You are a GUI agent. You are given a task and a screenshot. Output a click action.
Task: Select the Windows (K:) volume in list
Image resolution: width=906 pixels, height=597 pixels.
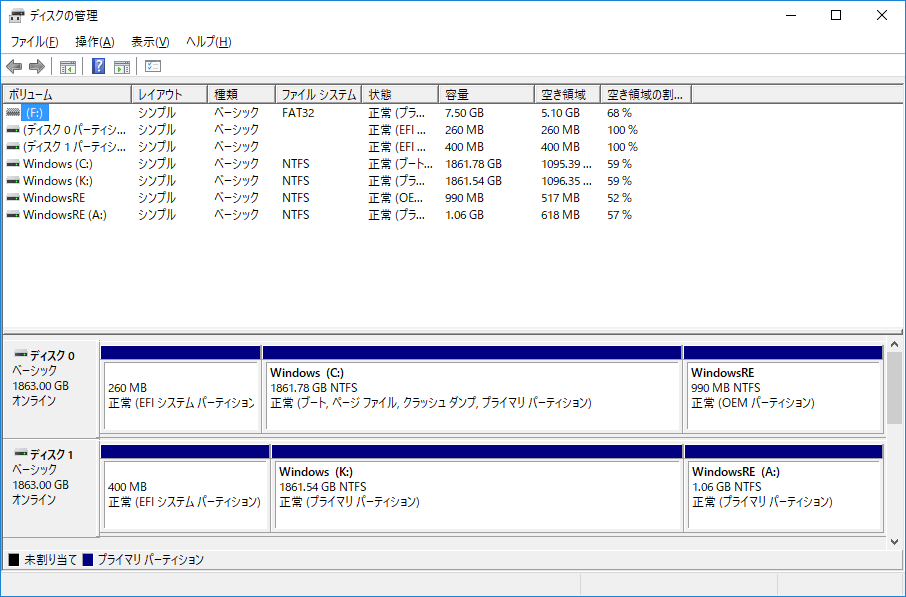[x=58, y=181]
